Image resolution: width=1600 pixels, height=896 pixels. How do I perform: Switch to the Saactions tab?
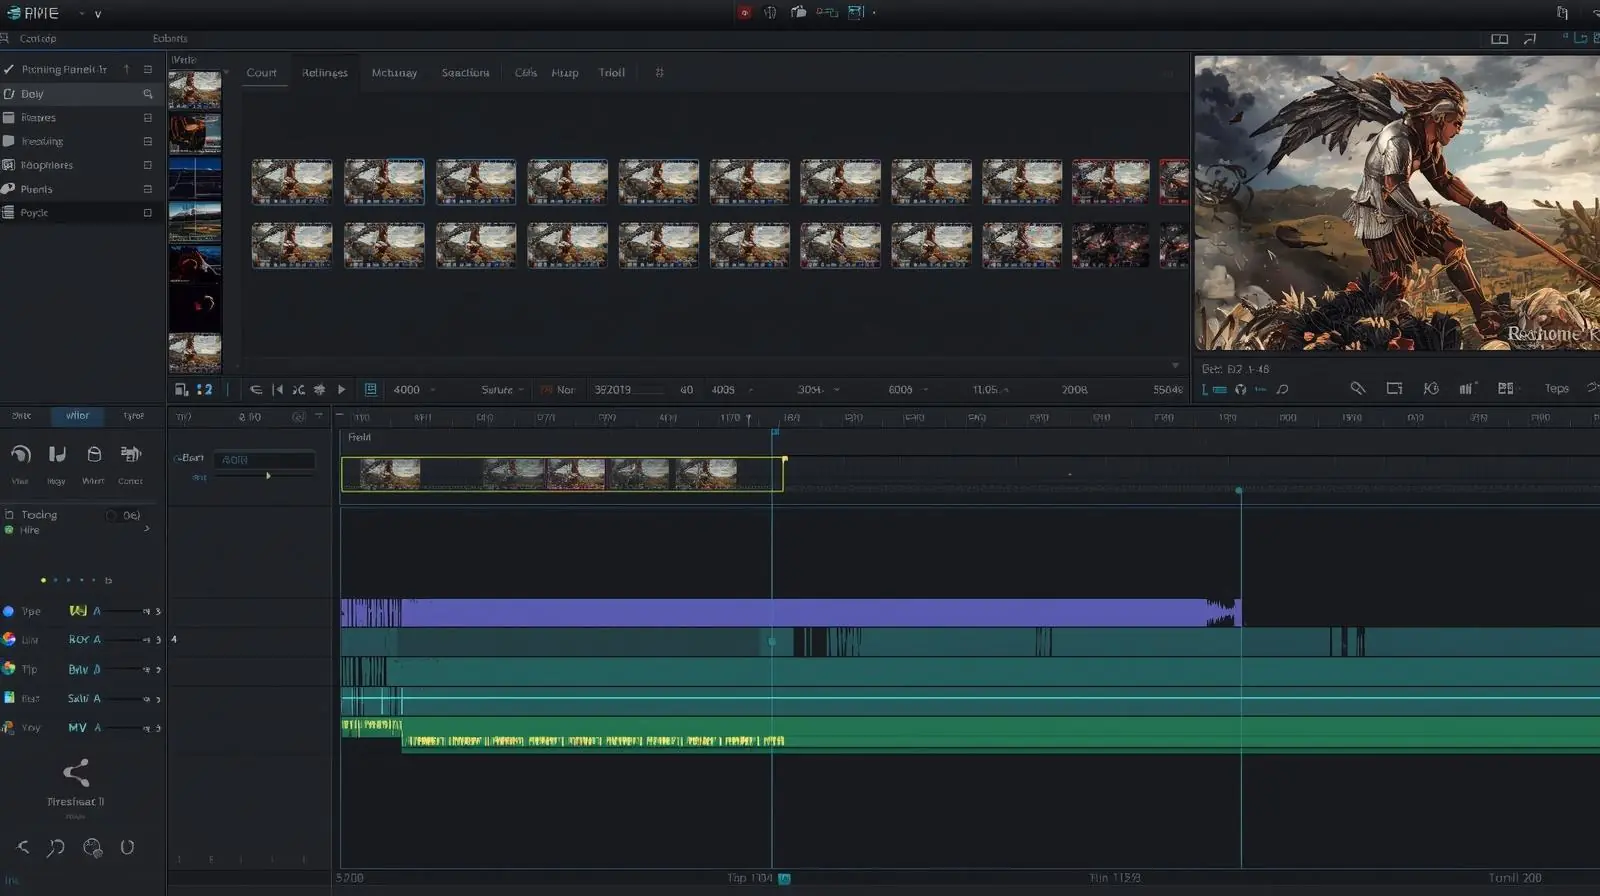[466, 73]
